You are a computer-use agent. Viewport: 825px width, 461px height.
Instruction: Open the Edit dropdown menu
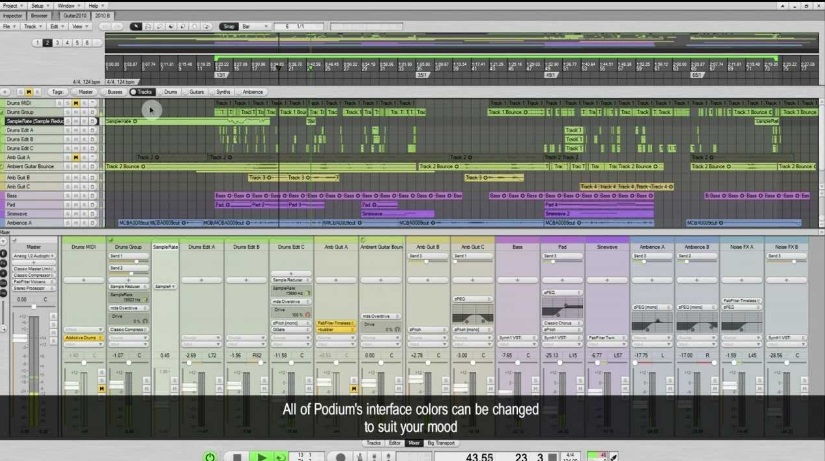tap(56, 26)
